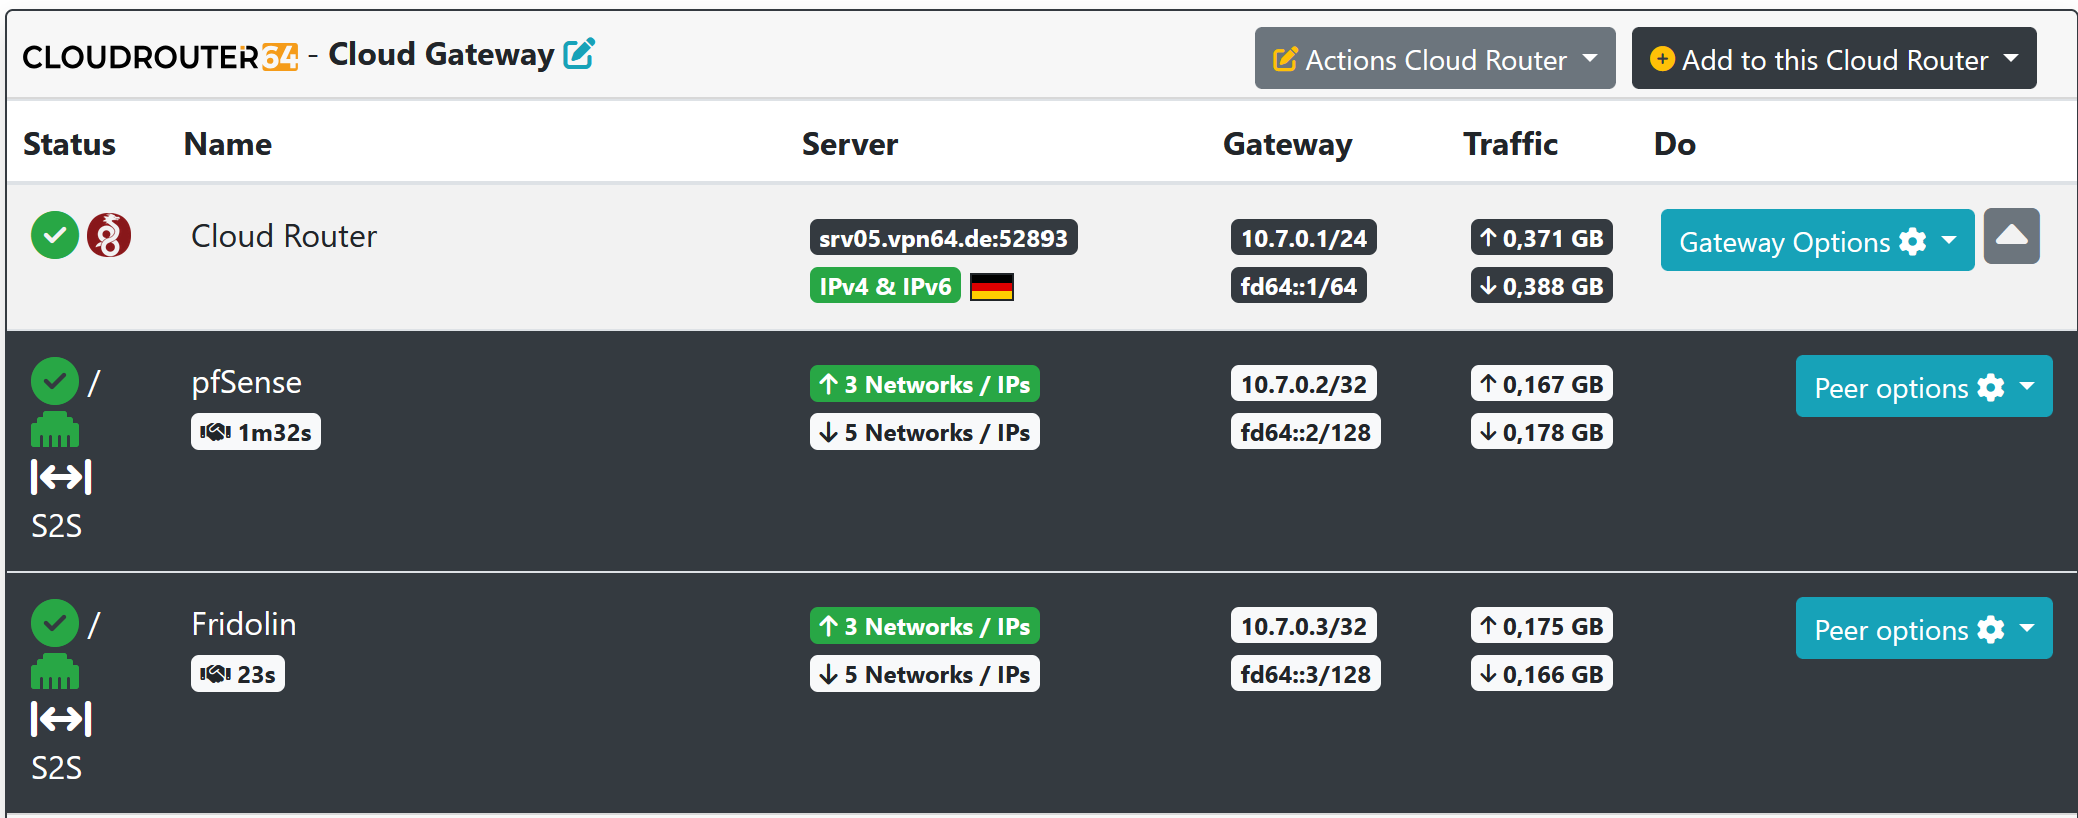
Task: Click the IPv4 & IPv6 green badge
Action: point(885,286)
